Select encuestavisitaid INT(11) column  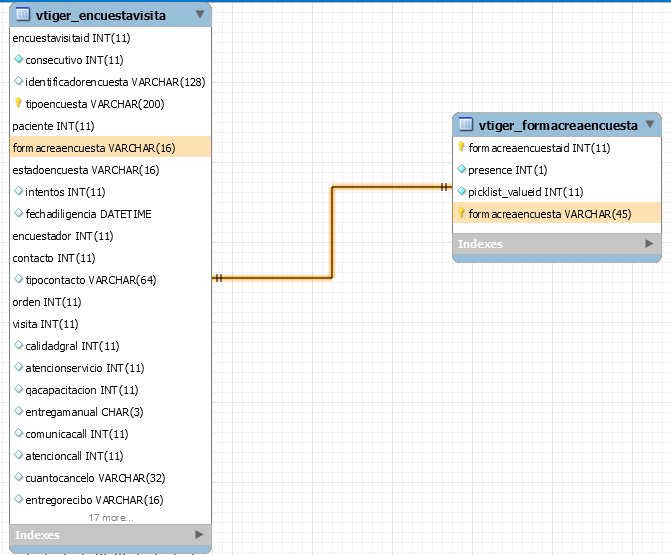(110, 38)
